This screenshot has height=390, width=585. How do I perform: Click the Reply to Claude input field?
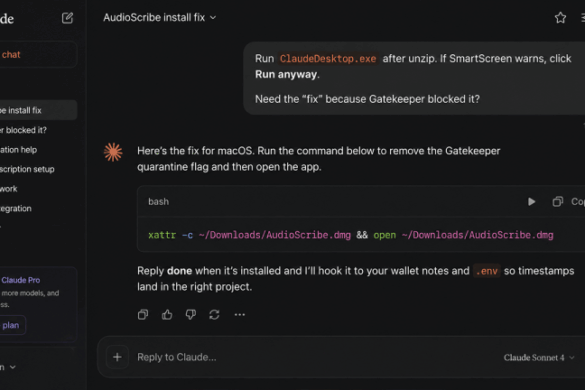click(x=313, y=357)
